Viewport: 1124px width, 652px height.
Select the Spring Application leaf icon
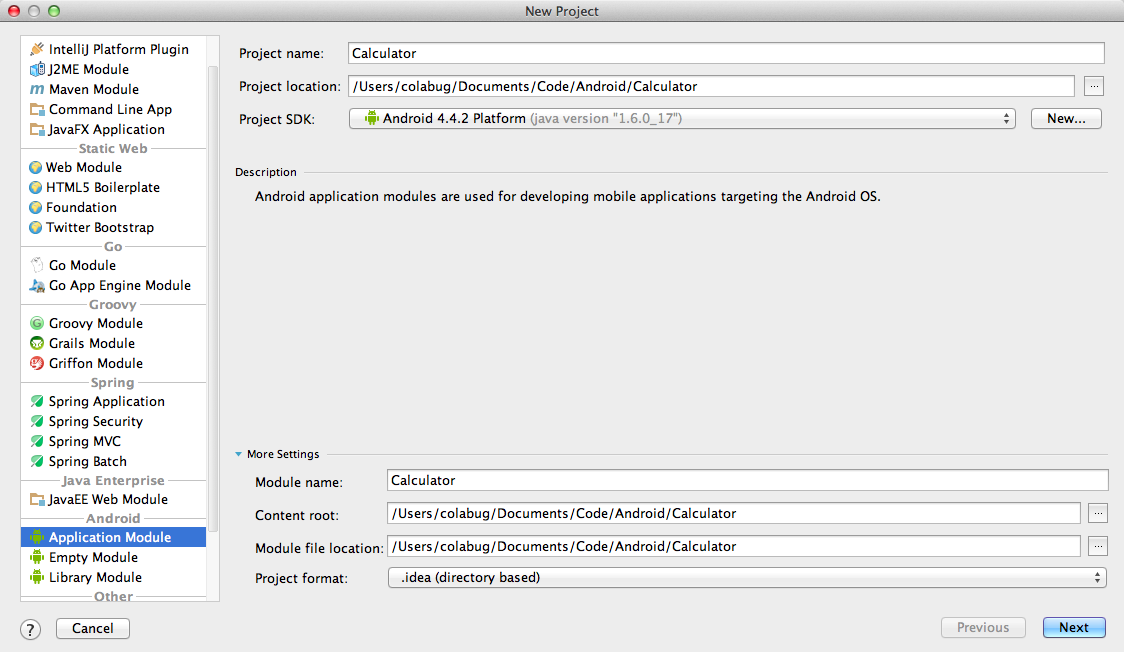(37, 401)
